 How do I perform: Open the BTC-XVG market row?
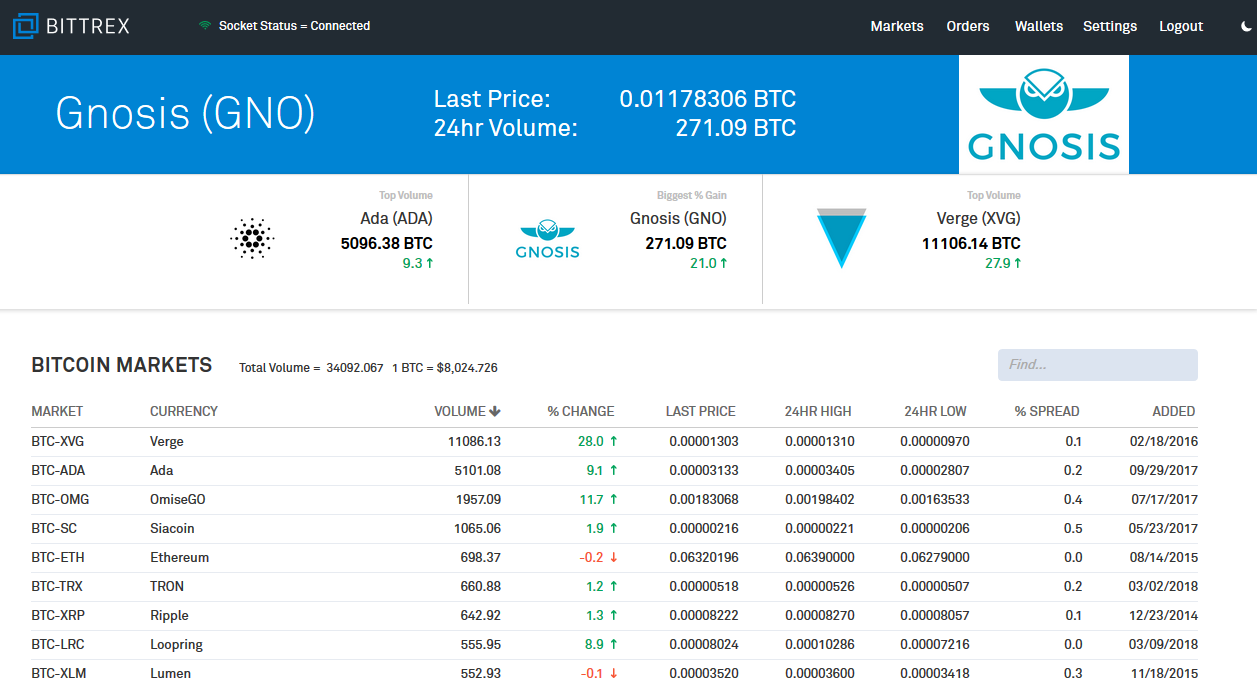(x=615, y=441)
